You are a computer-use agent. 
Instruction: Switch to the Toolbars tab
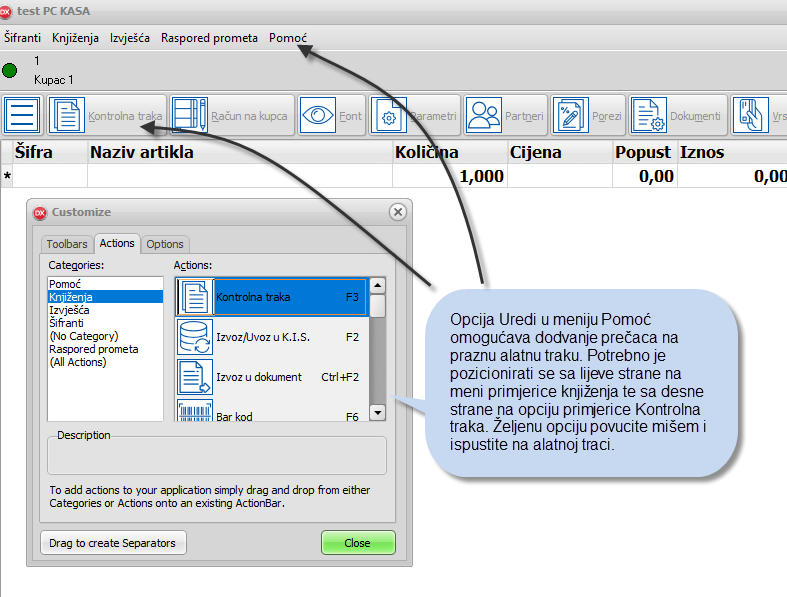click(x=67, y=243)
